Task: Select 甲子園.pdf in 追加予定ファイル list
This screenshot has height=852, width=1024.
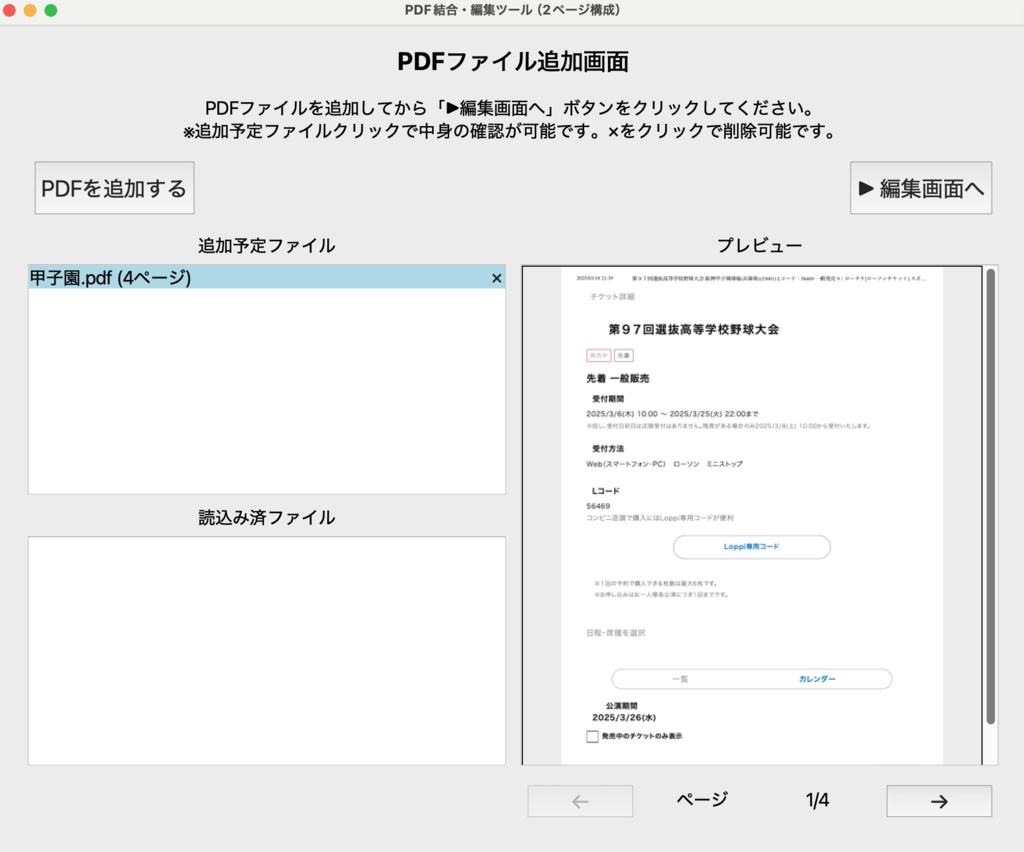Action: (200, 278)
